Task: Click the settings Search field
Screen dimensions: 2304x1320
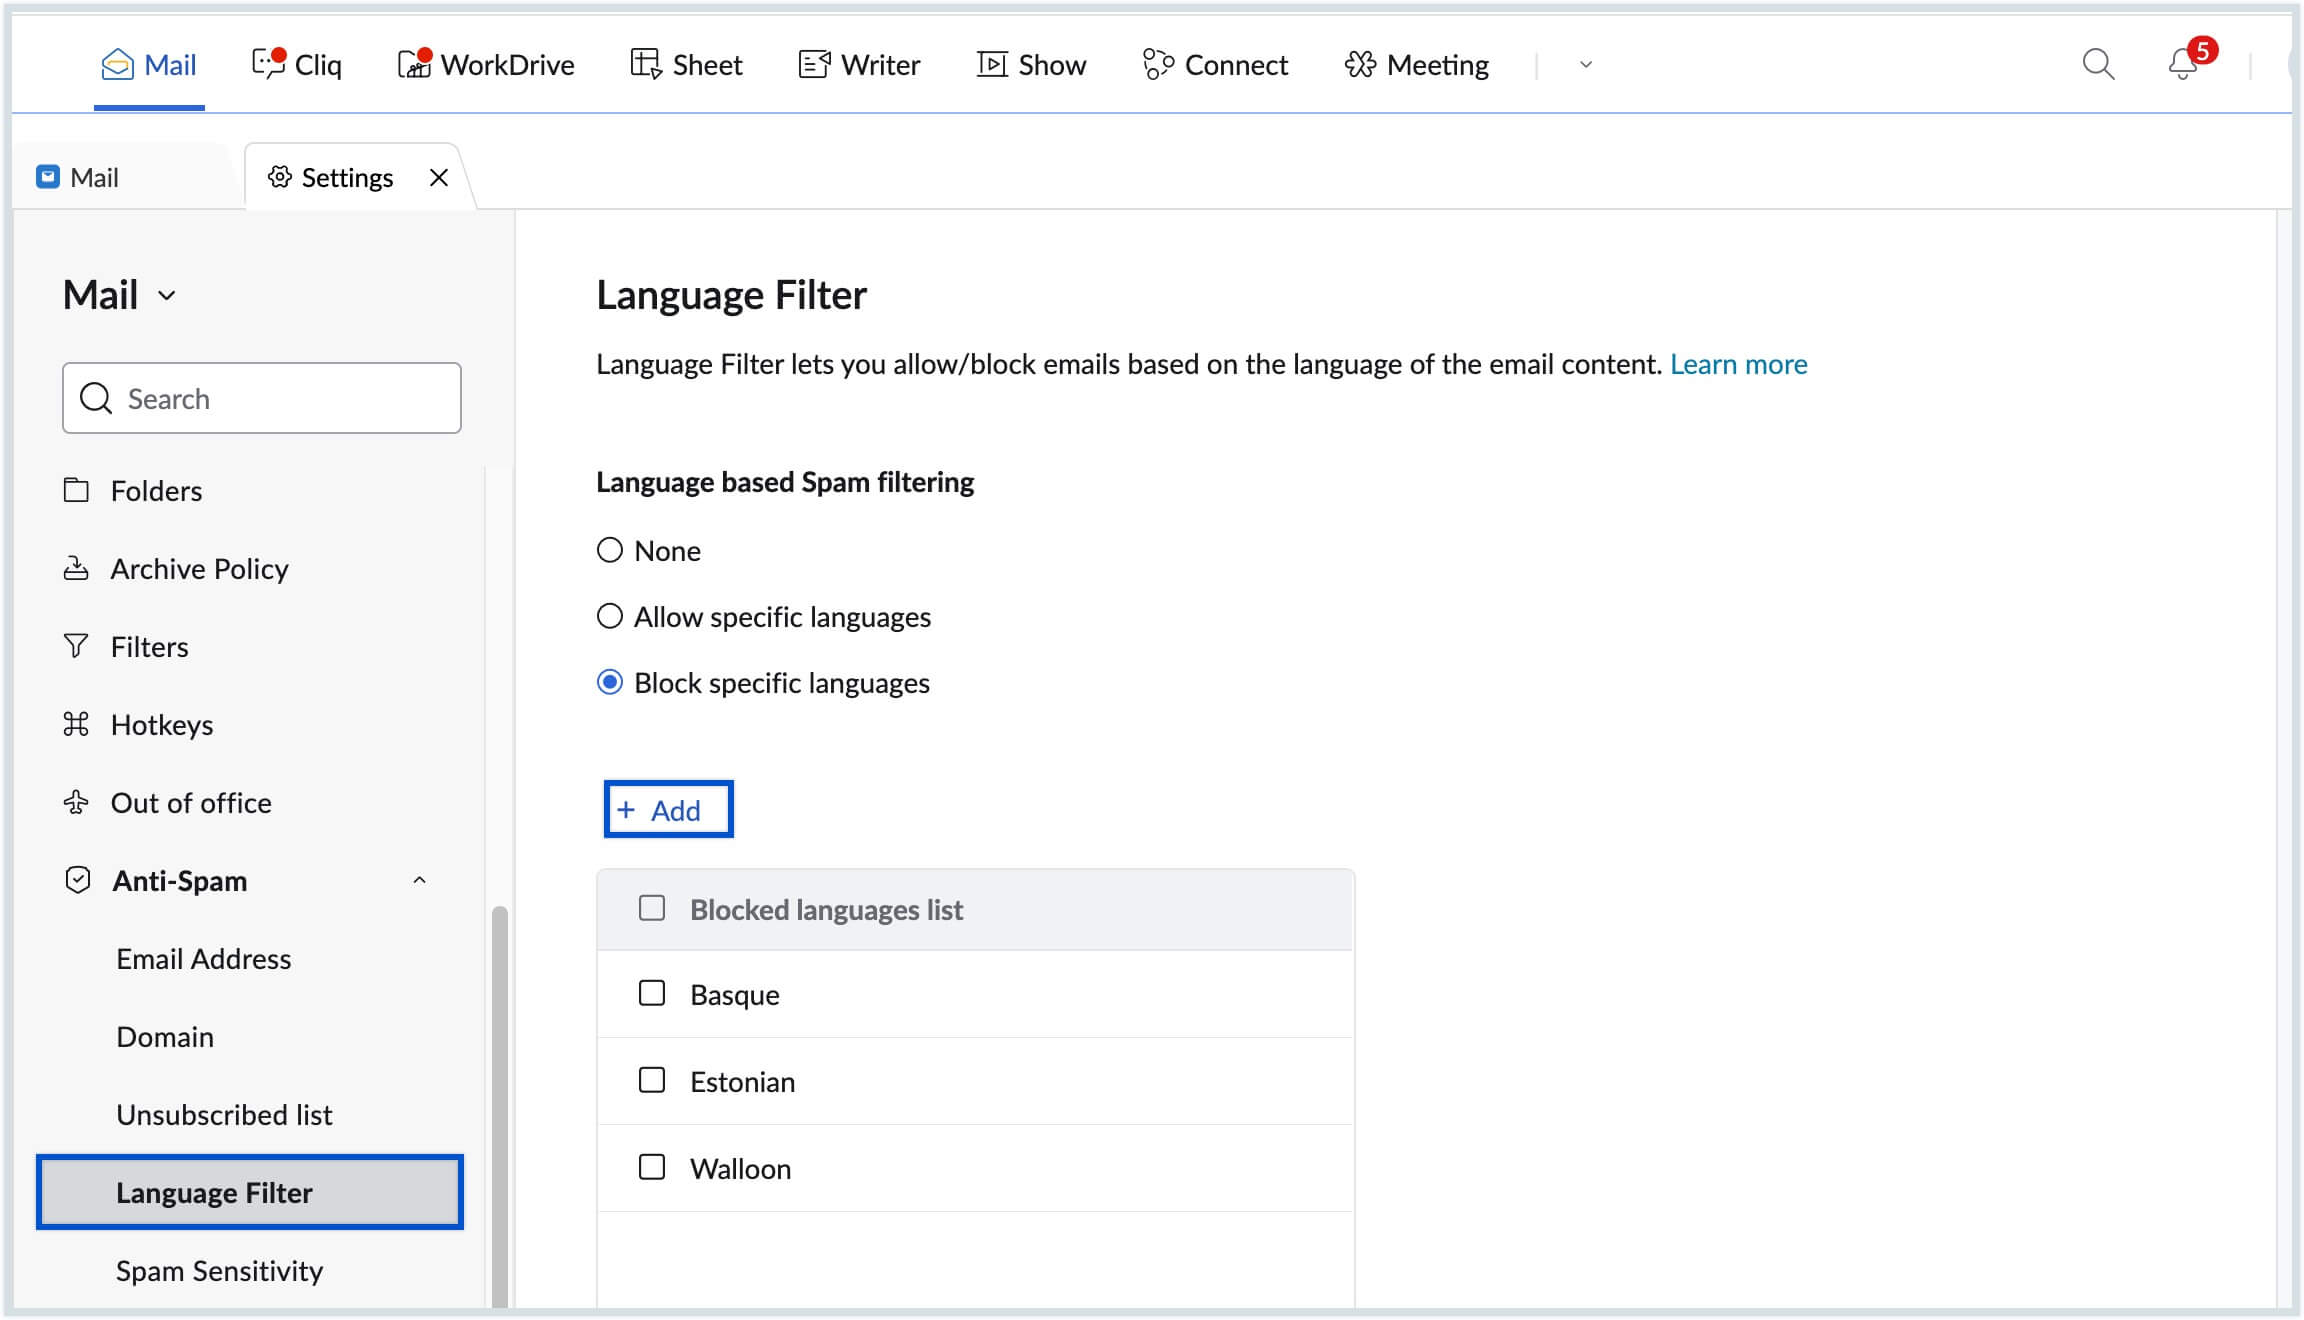Action: pyautogui.click(x=262, y=398)
